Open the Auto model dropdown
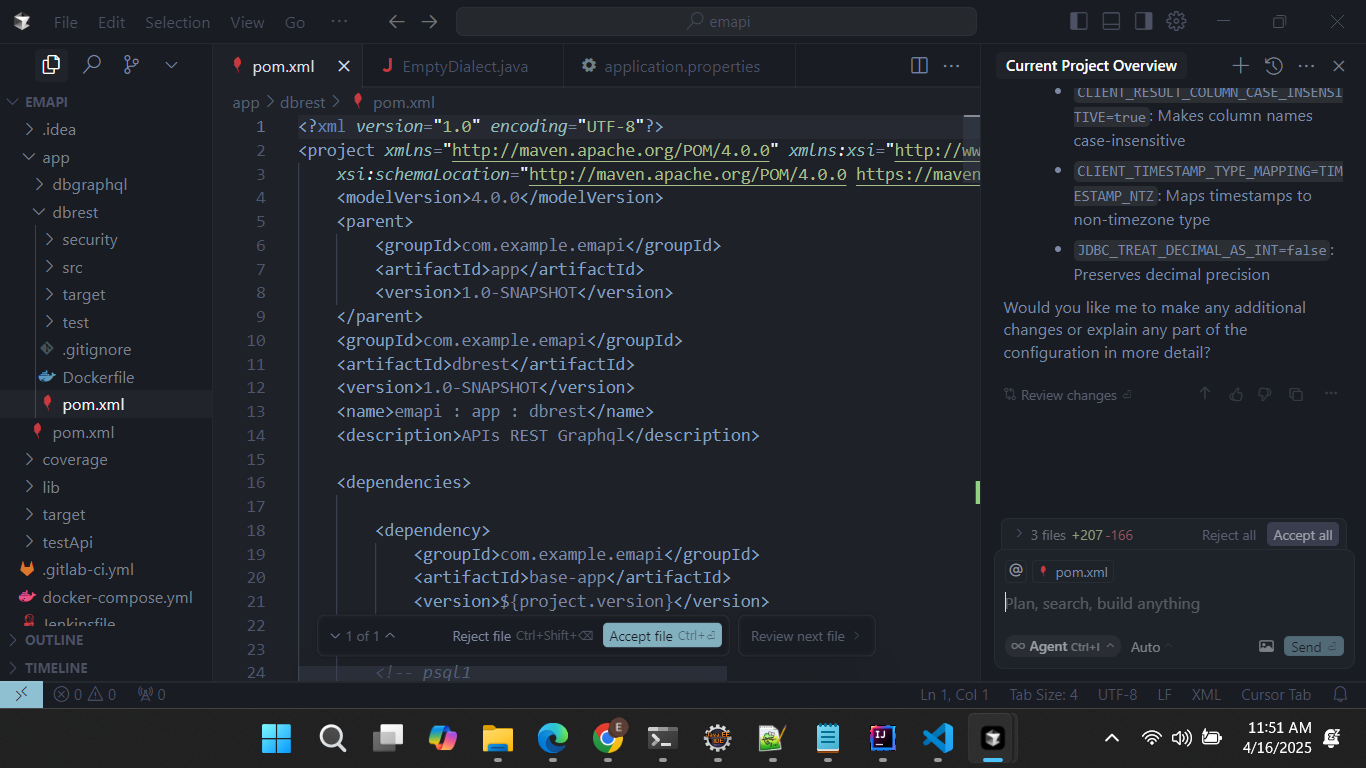The image size is (1366, 768). click(x=1151, y=647)
